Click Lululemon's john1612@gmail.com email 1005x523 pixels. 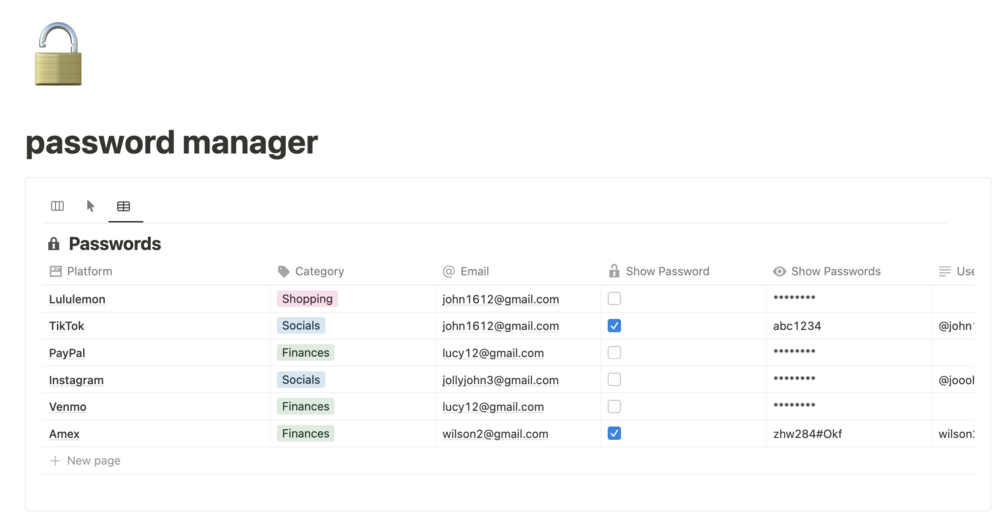501,299
